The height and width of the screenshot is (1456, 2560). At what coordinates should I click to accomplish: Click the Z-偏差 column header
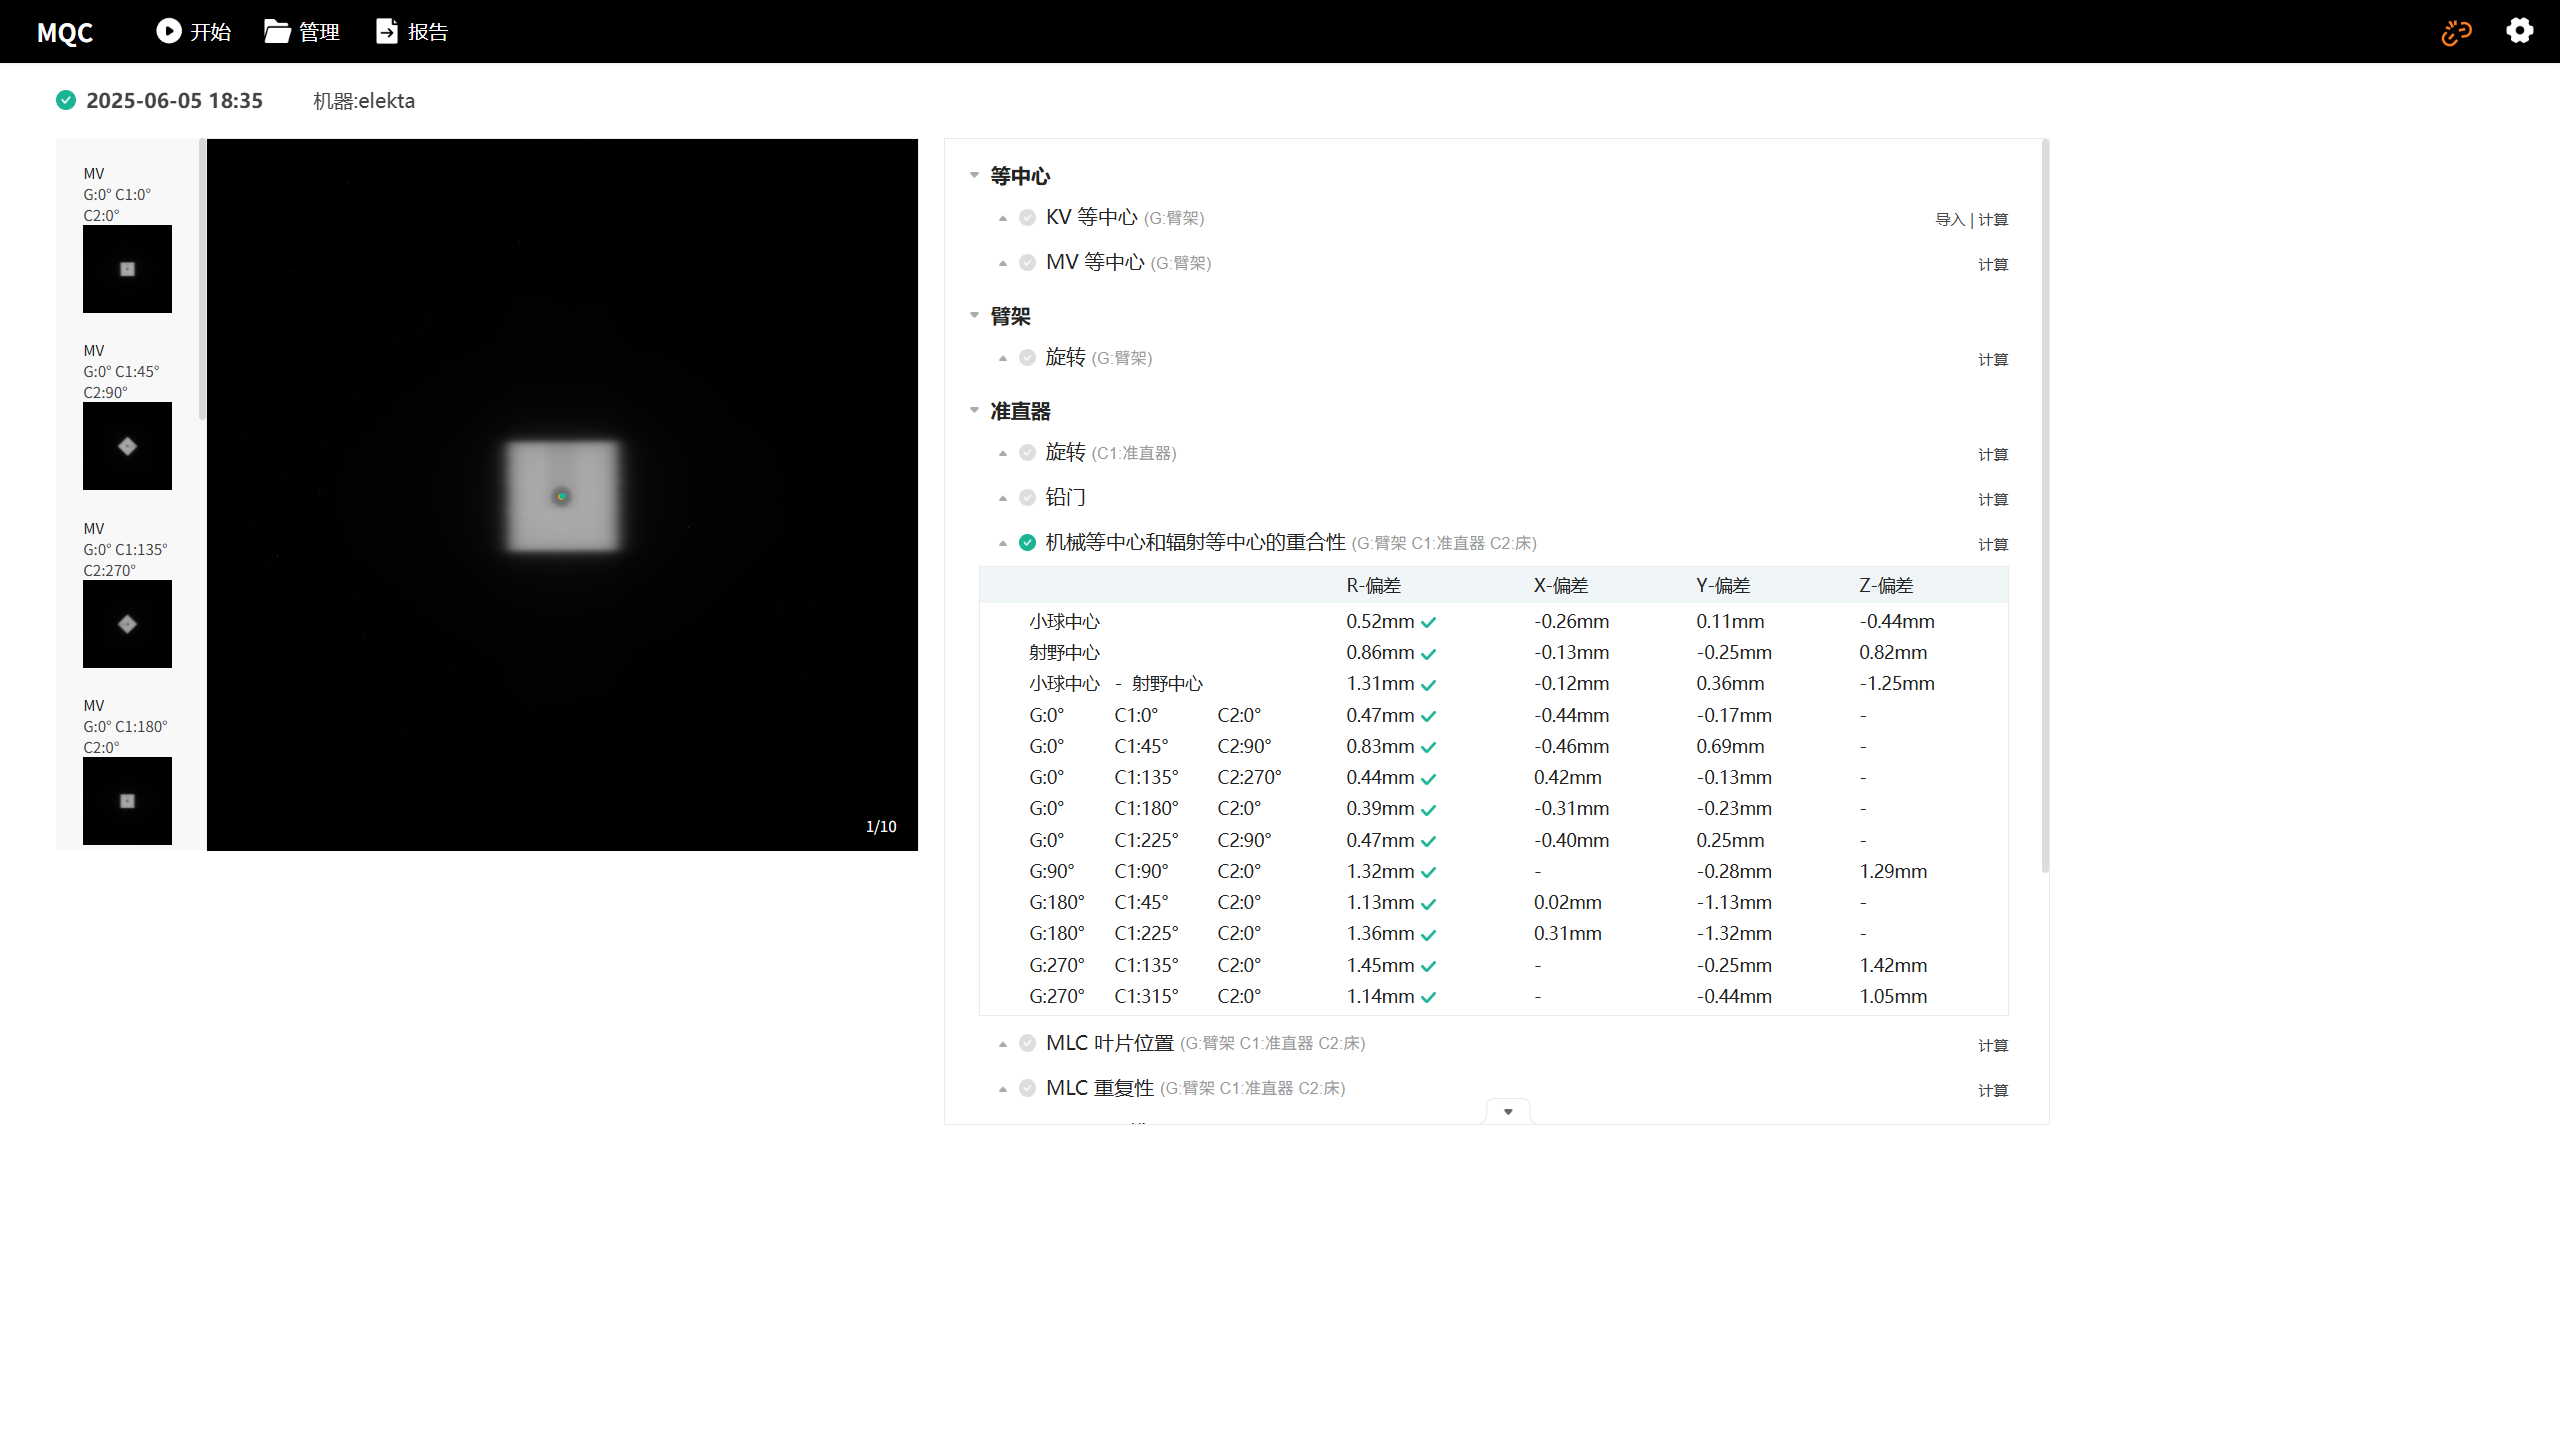[1886, 586]
